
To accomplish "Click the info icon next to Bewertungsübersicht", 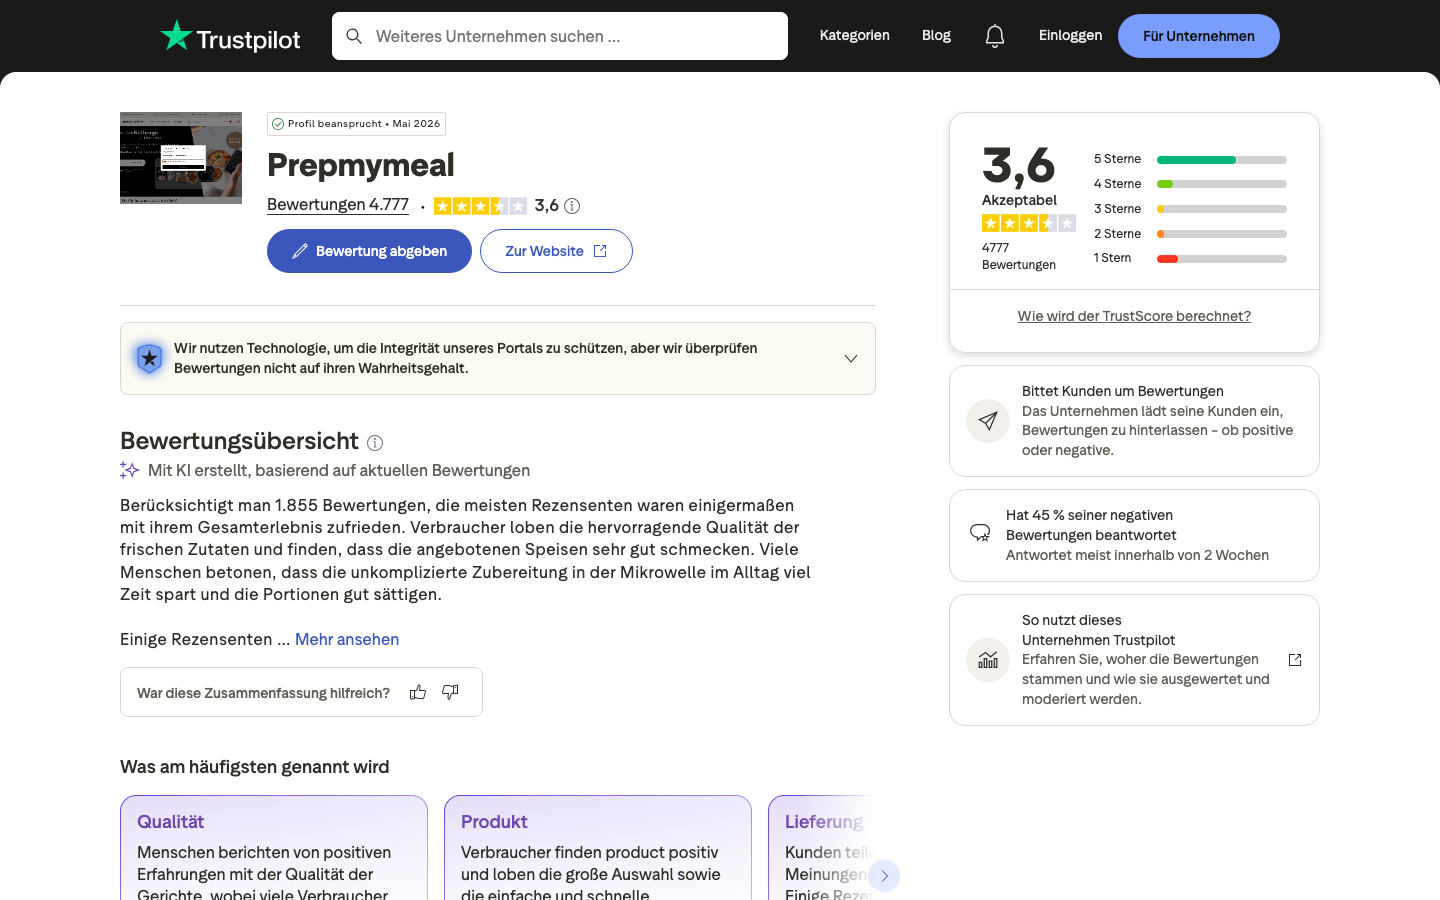I will (x=375, y=443).
